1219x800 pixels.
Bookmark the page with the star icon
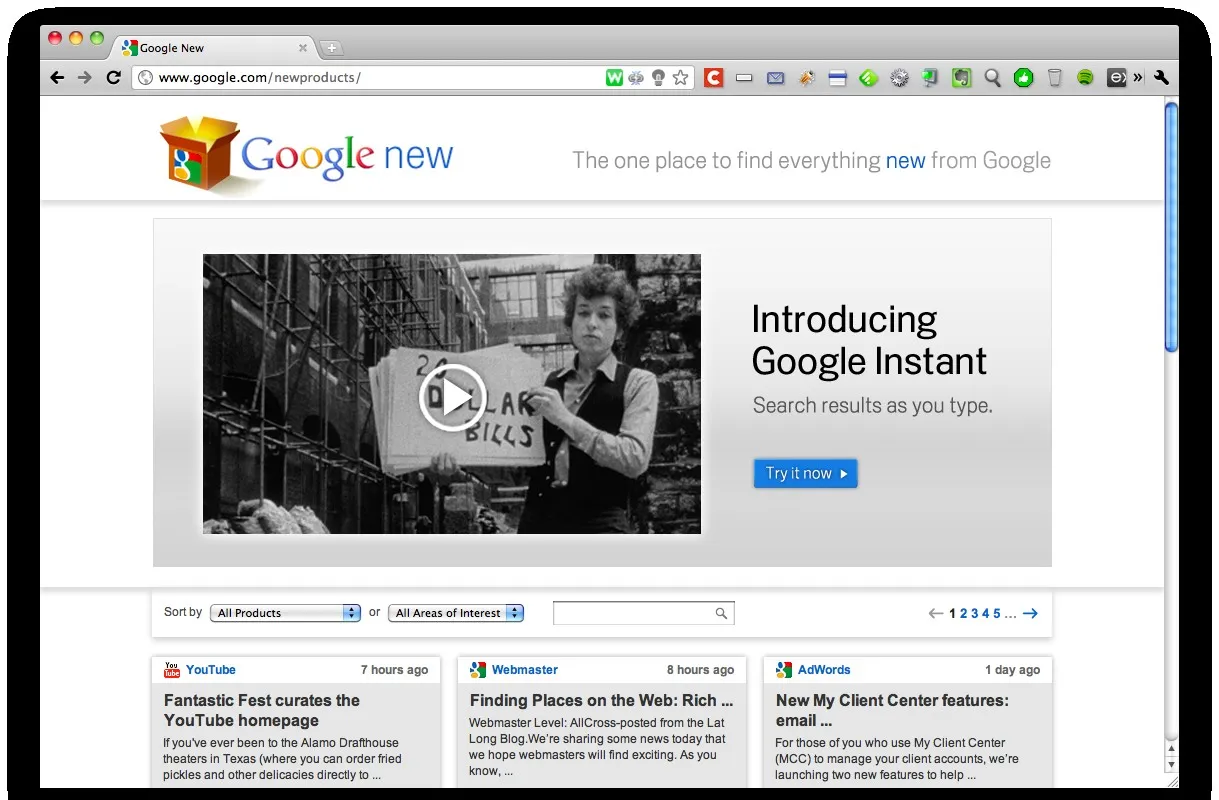681,78
